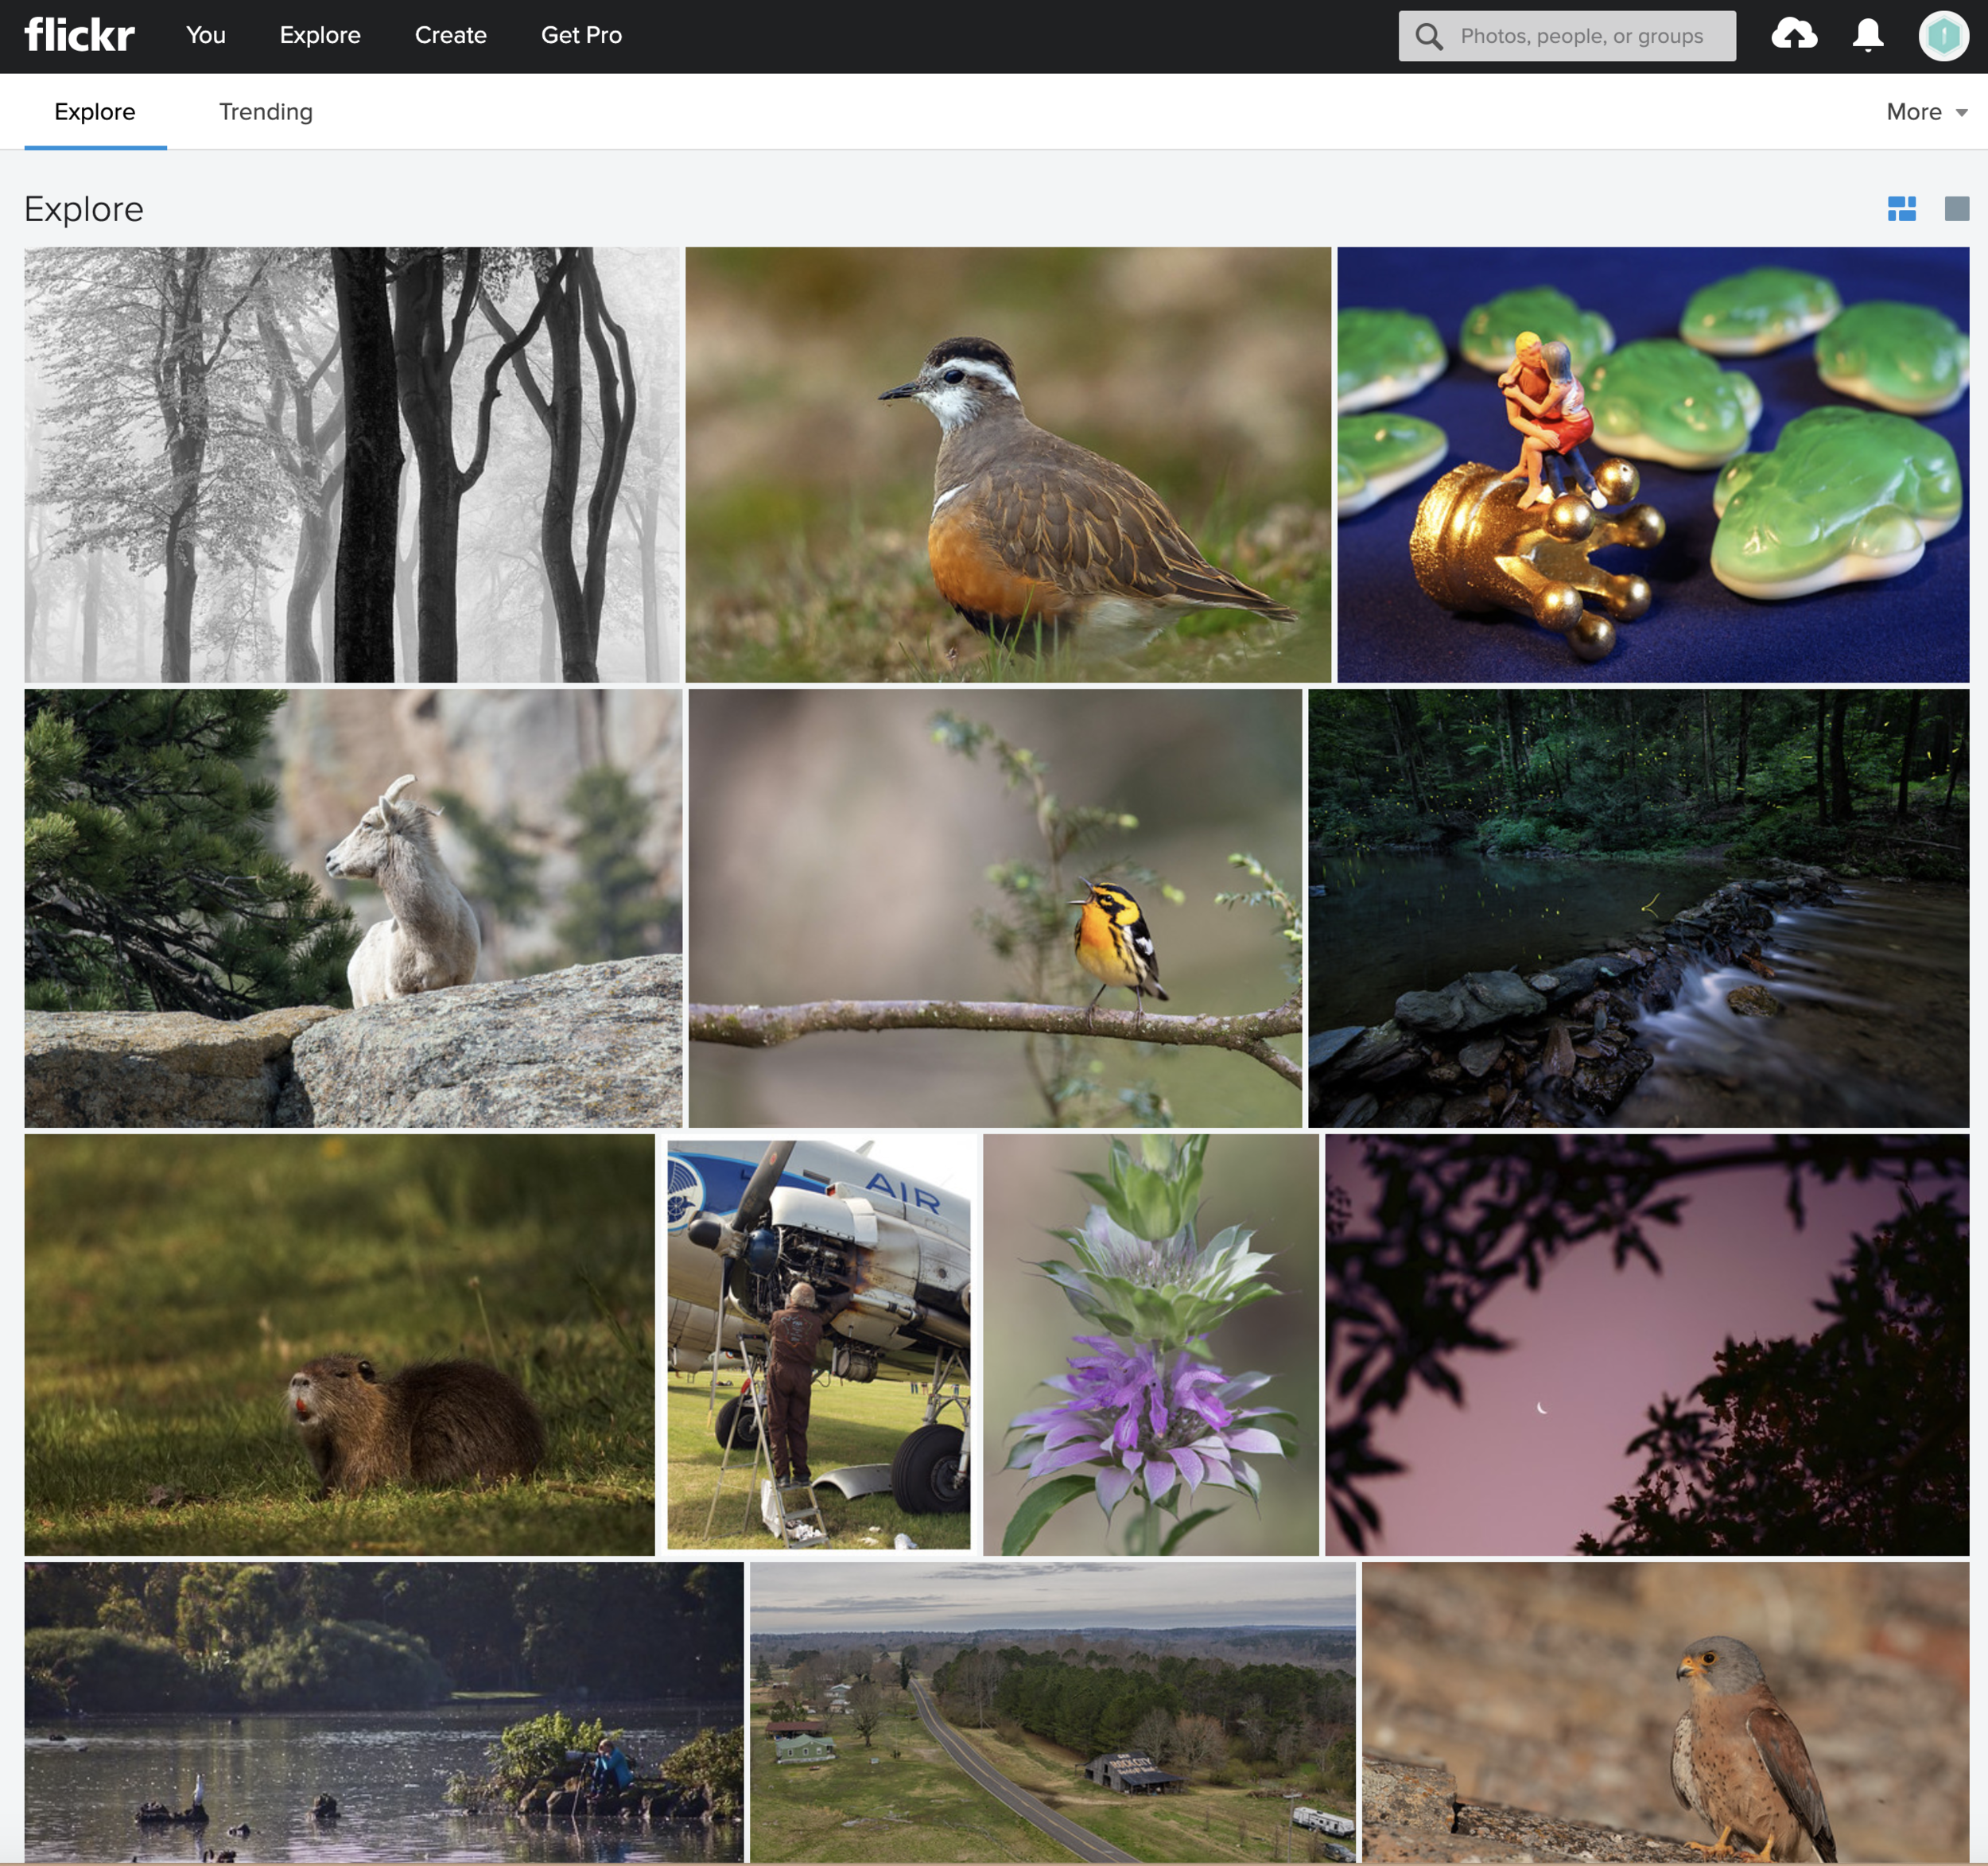The height and width of the screenshot is (1866, 1988).
Task: Click the upload cloud icon
Action: coord(1793,35)
